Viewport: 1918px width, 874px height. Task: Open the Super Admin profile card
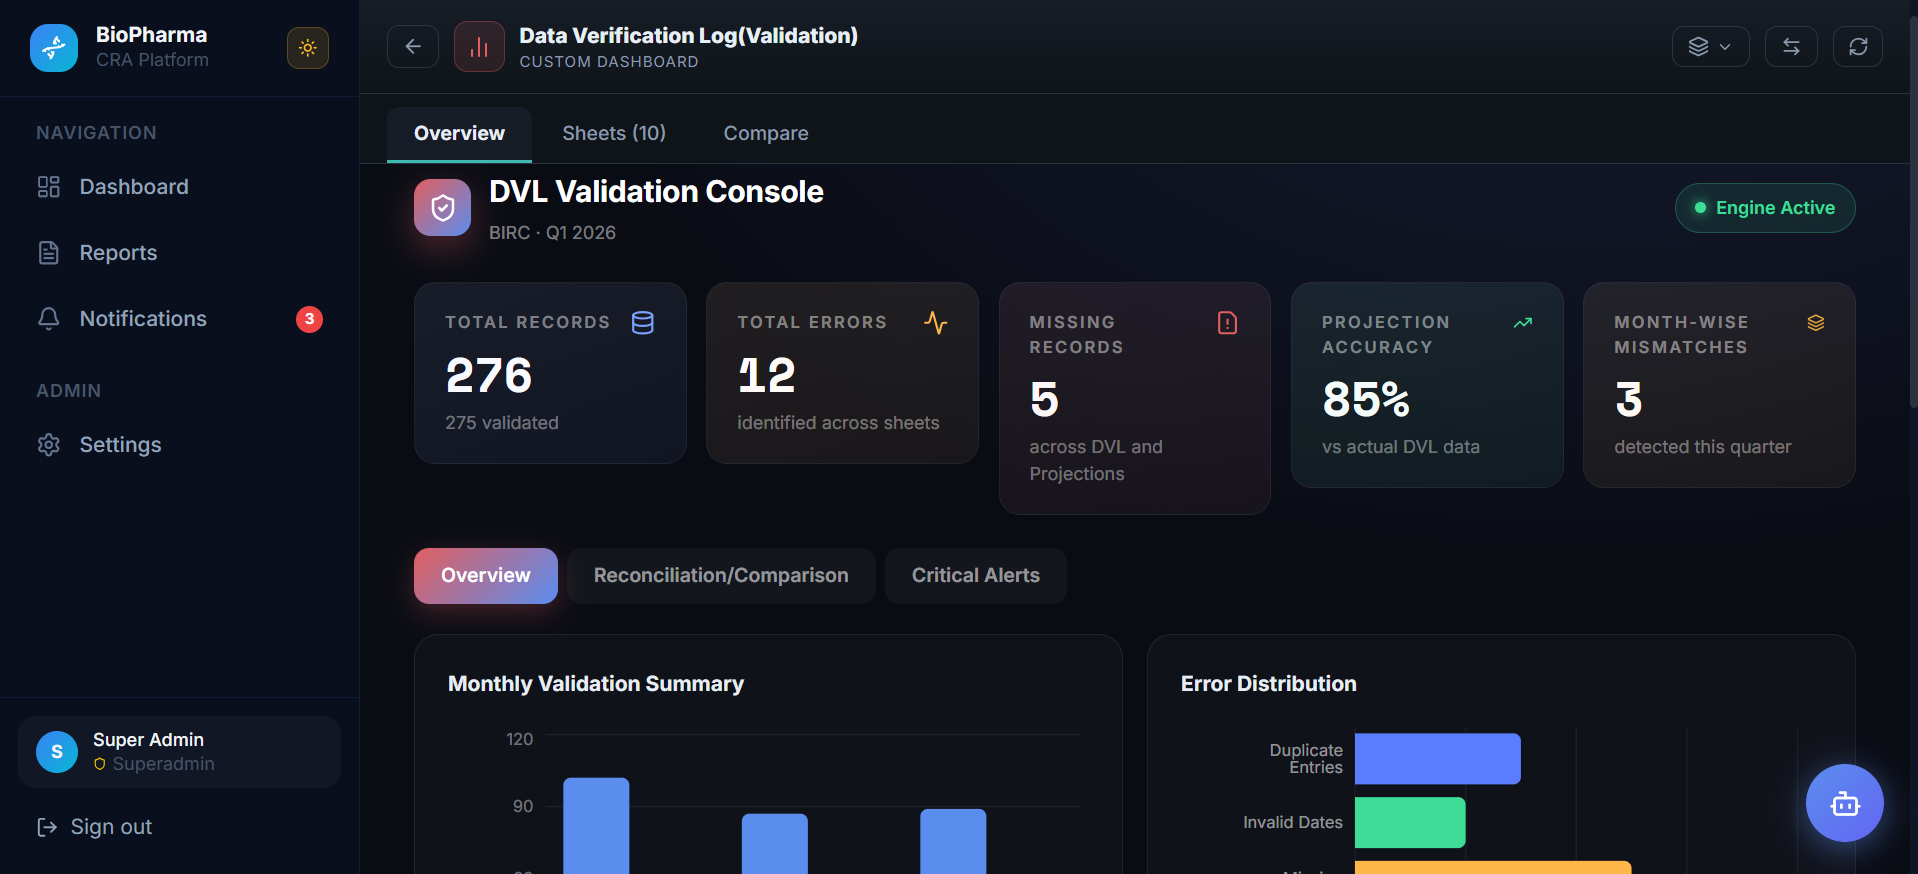180,752
